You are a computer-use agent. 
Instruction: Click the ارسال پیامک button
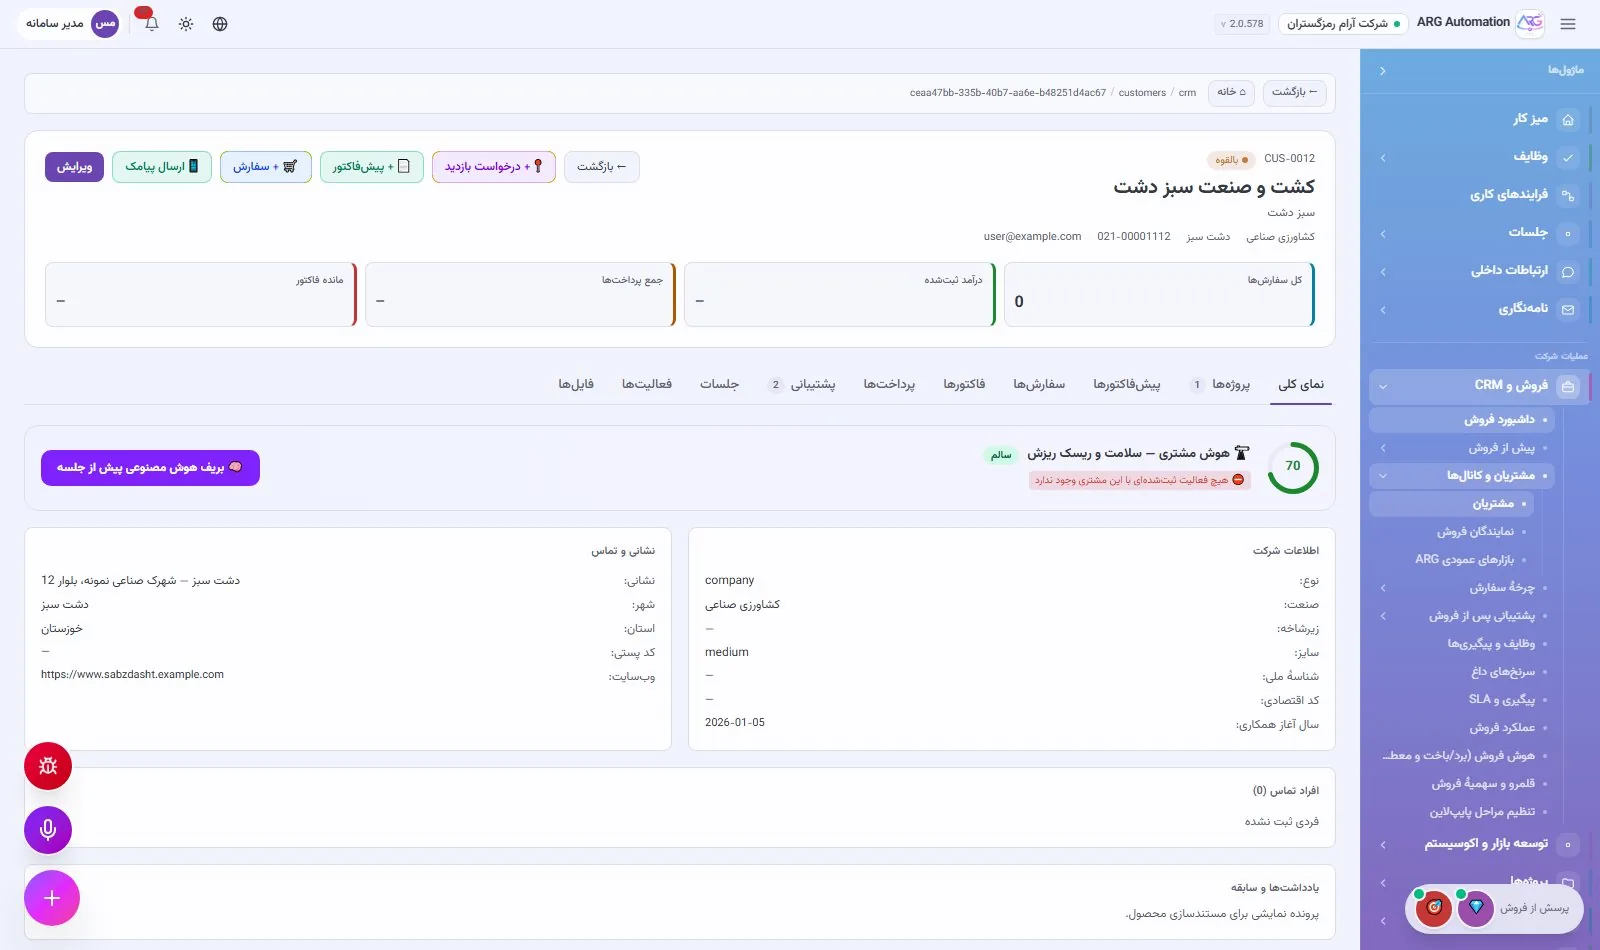162,167
